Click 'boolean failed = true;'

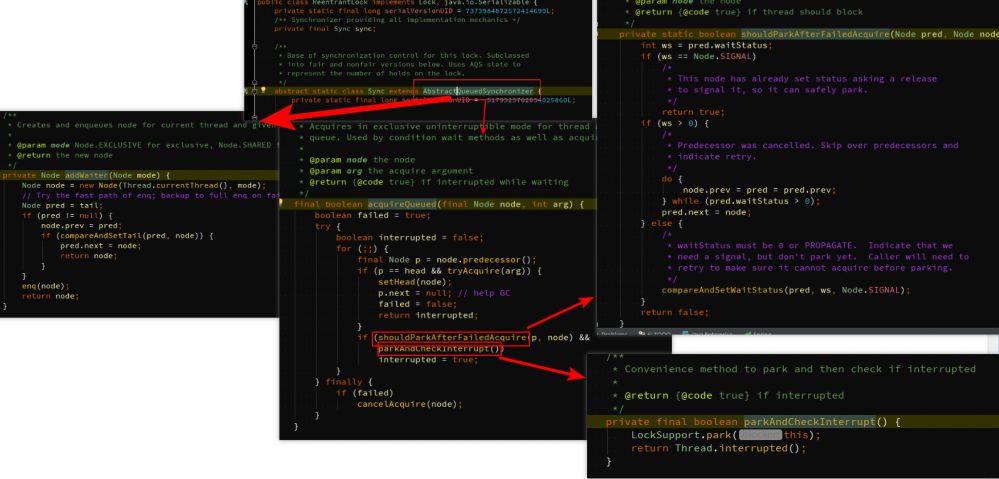372,215
